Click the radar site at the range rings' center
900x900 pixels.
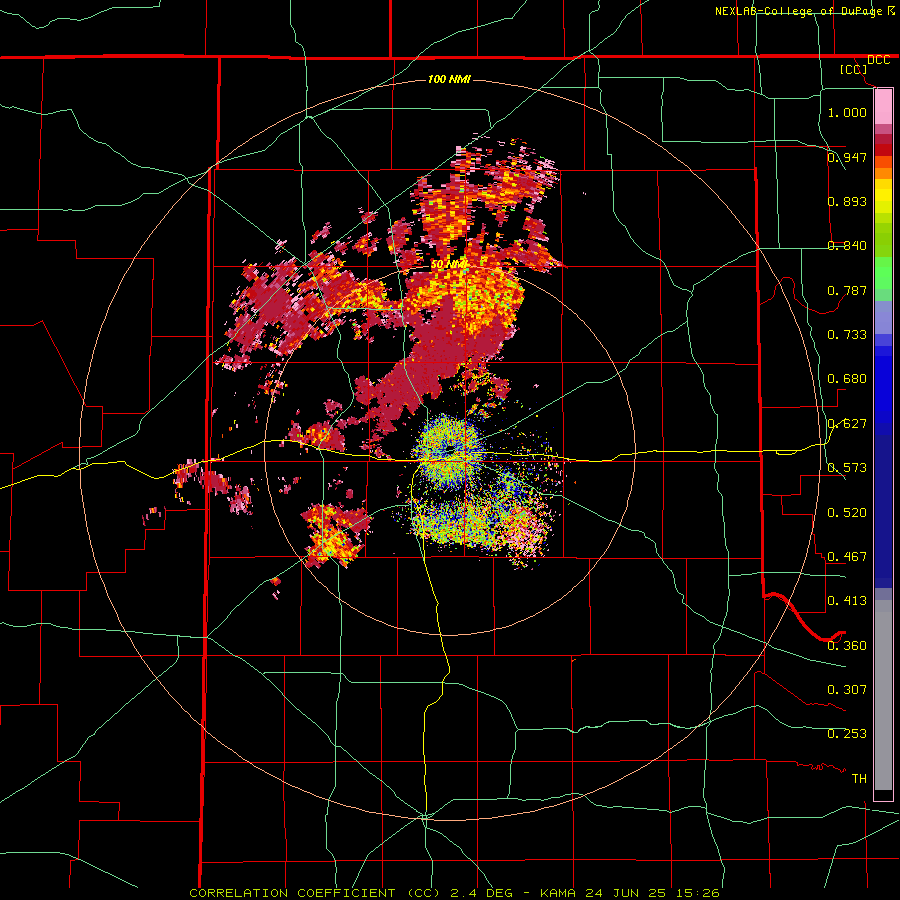[x=449, y=450]
